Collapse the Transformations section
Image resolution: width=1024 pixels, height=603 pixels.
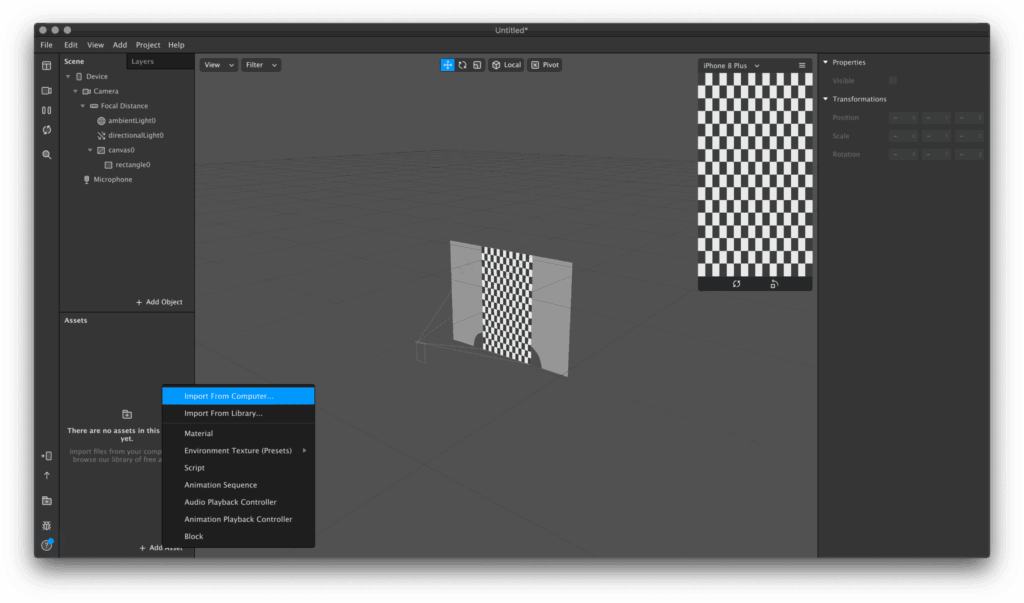(x=825, y=99)
